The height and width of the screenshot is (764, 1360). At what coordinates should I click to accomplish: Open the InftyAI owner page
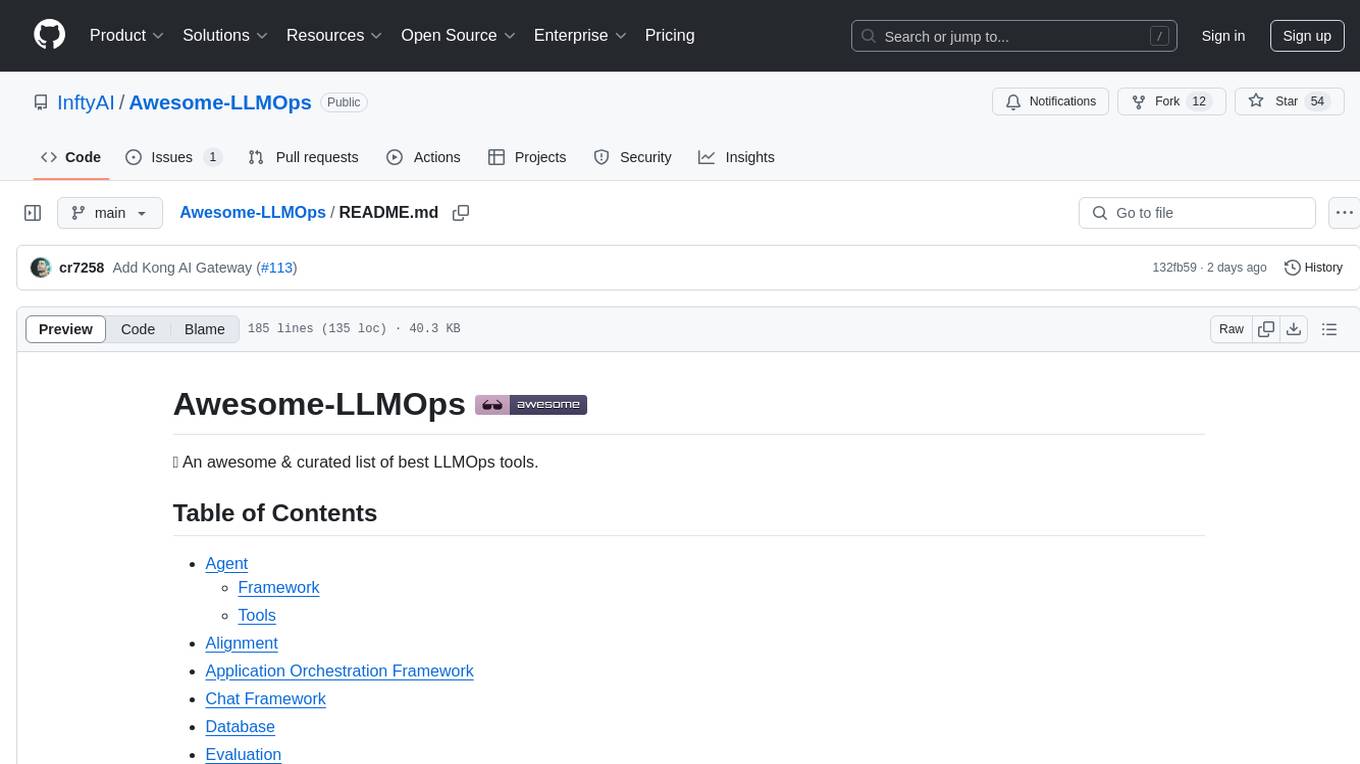click(86, 102)
